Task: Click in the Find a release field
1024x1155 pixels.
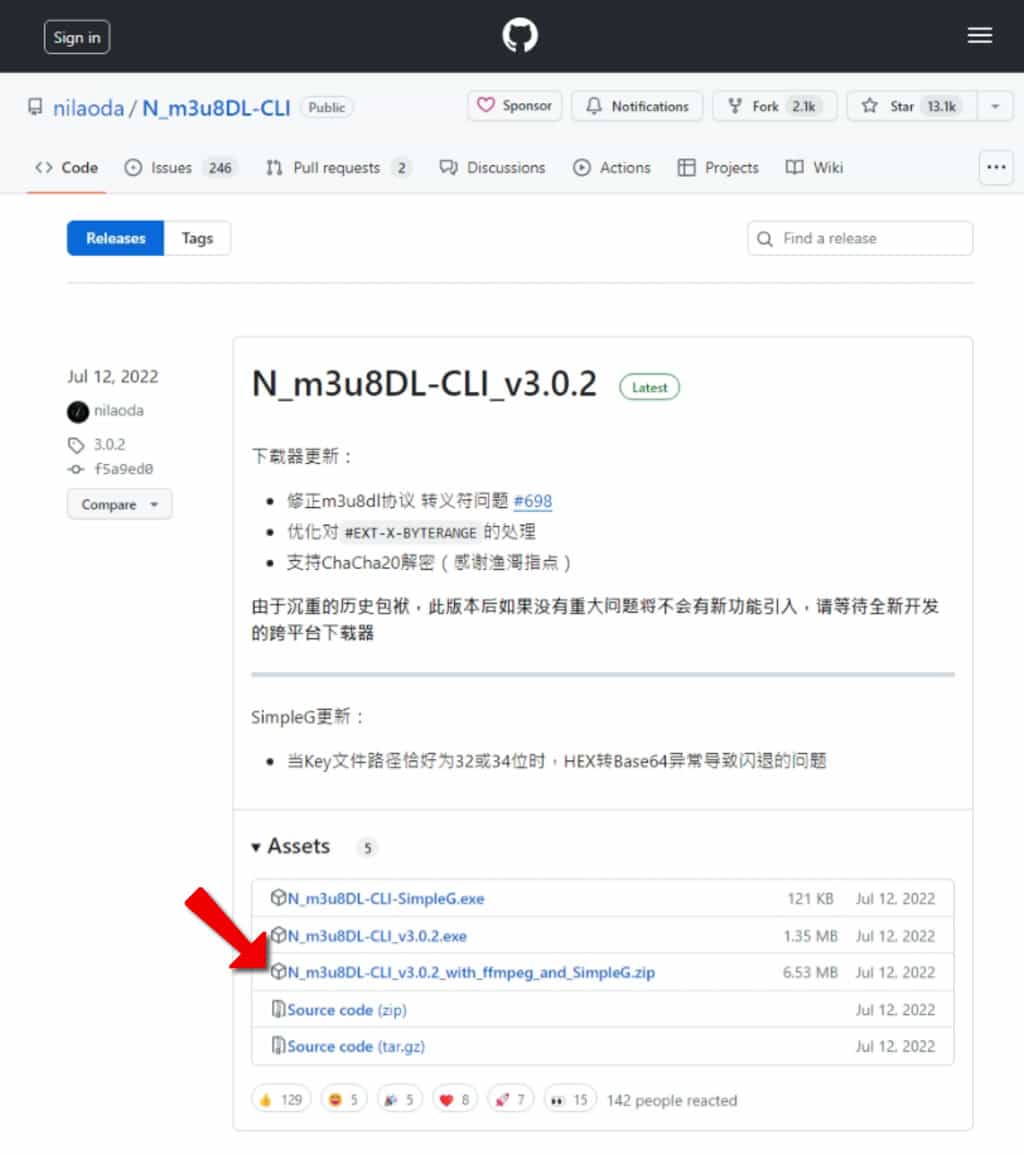Action: (860, 239)
